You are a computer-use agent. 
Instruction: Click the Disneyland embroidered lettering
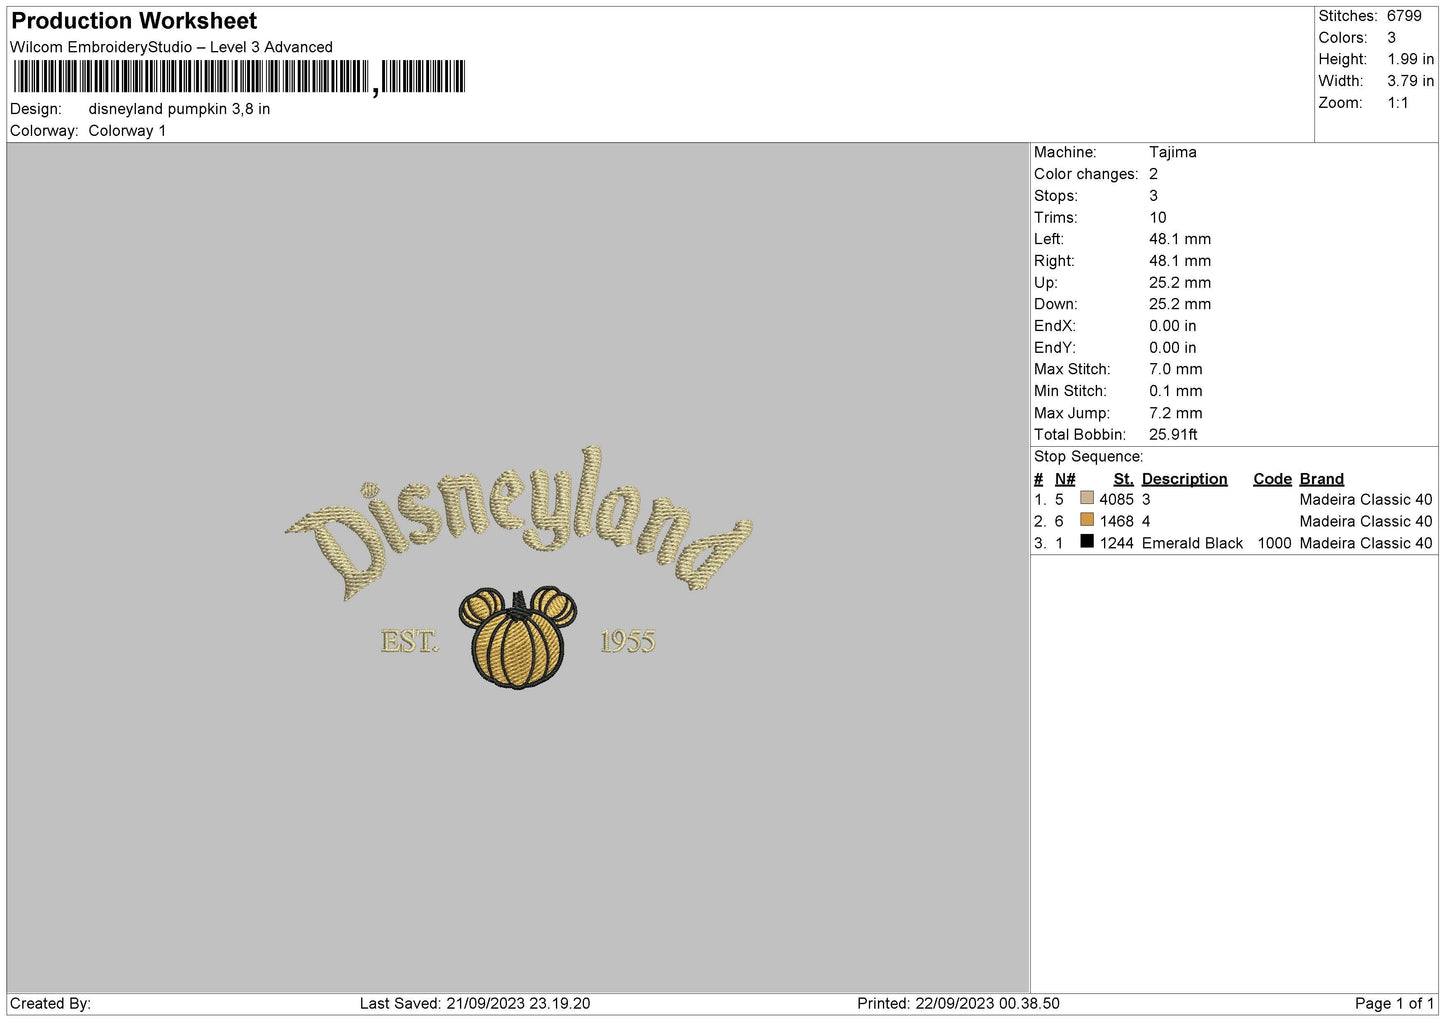pyautogui.click(x=518, y=524)
